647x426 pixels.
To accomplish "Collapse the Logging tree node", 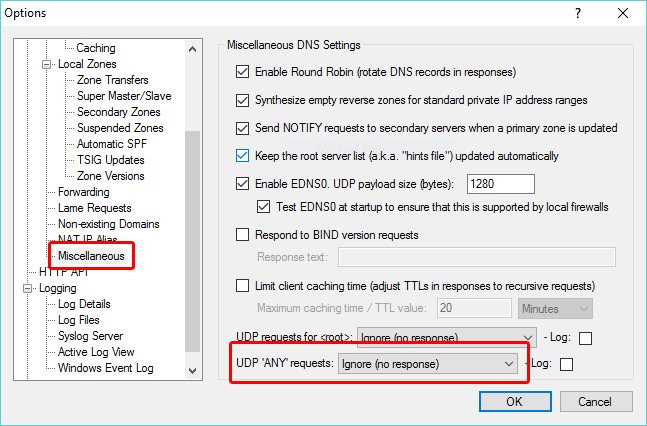I will (28, 288).
